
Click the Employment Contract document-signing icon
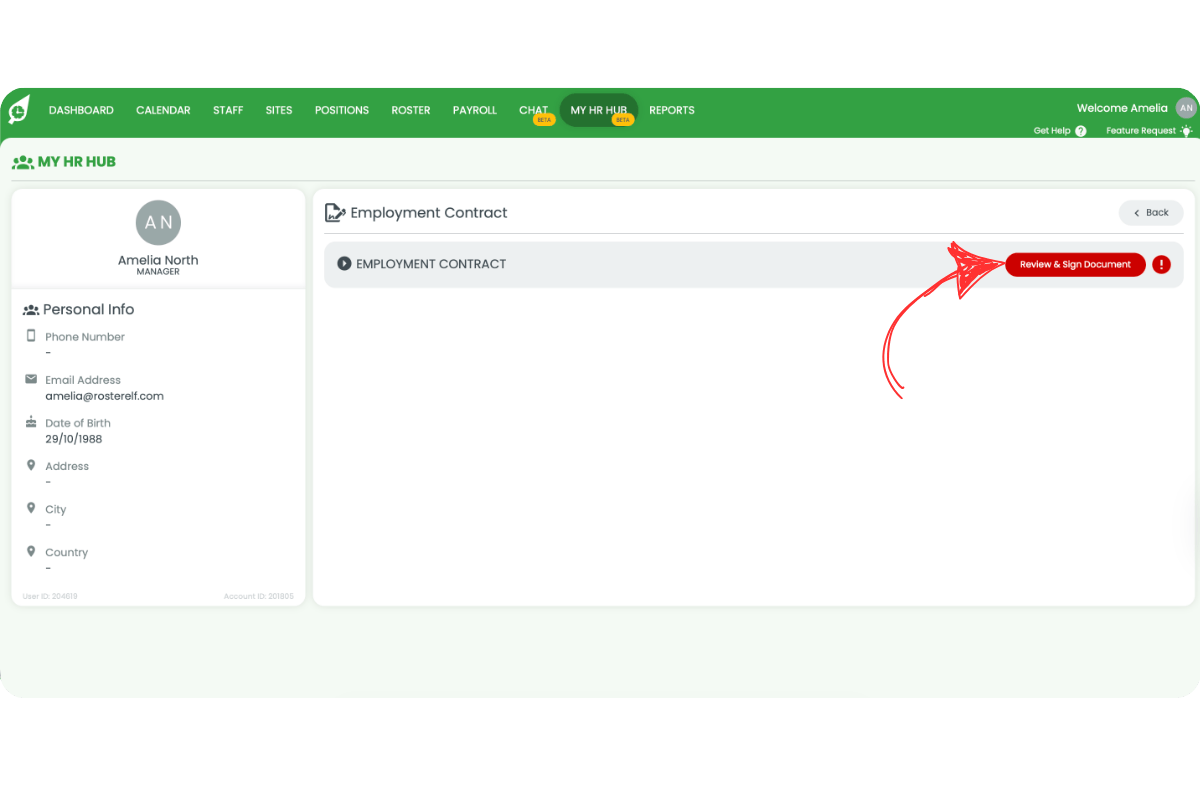334,212
